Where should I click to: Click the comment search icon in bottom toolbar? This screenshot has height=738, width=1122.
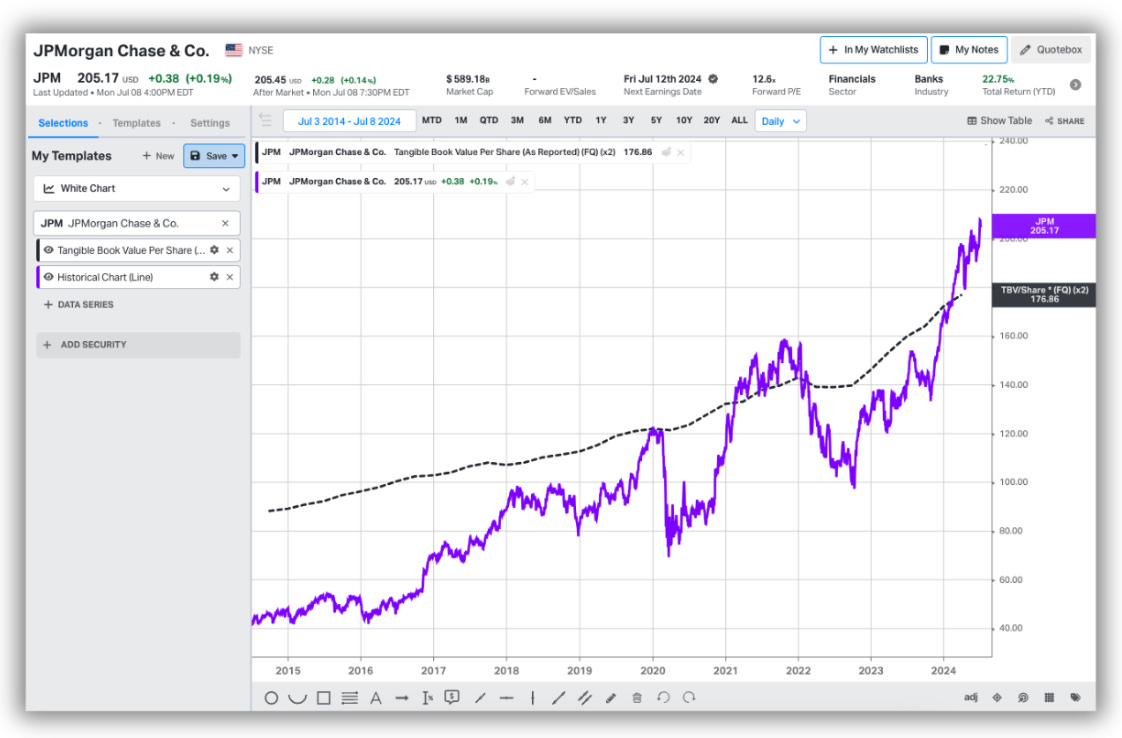(x=1023, y=697)
